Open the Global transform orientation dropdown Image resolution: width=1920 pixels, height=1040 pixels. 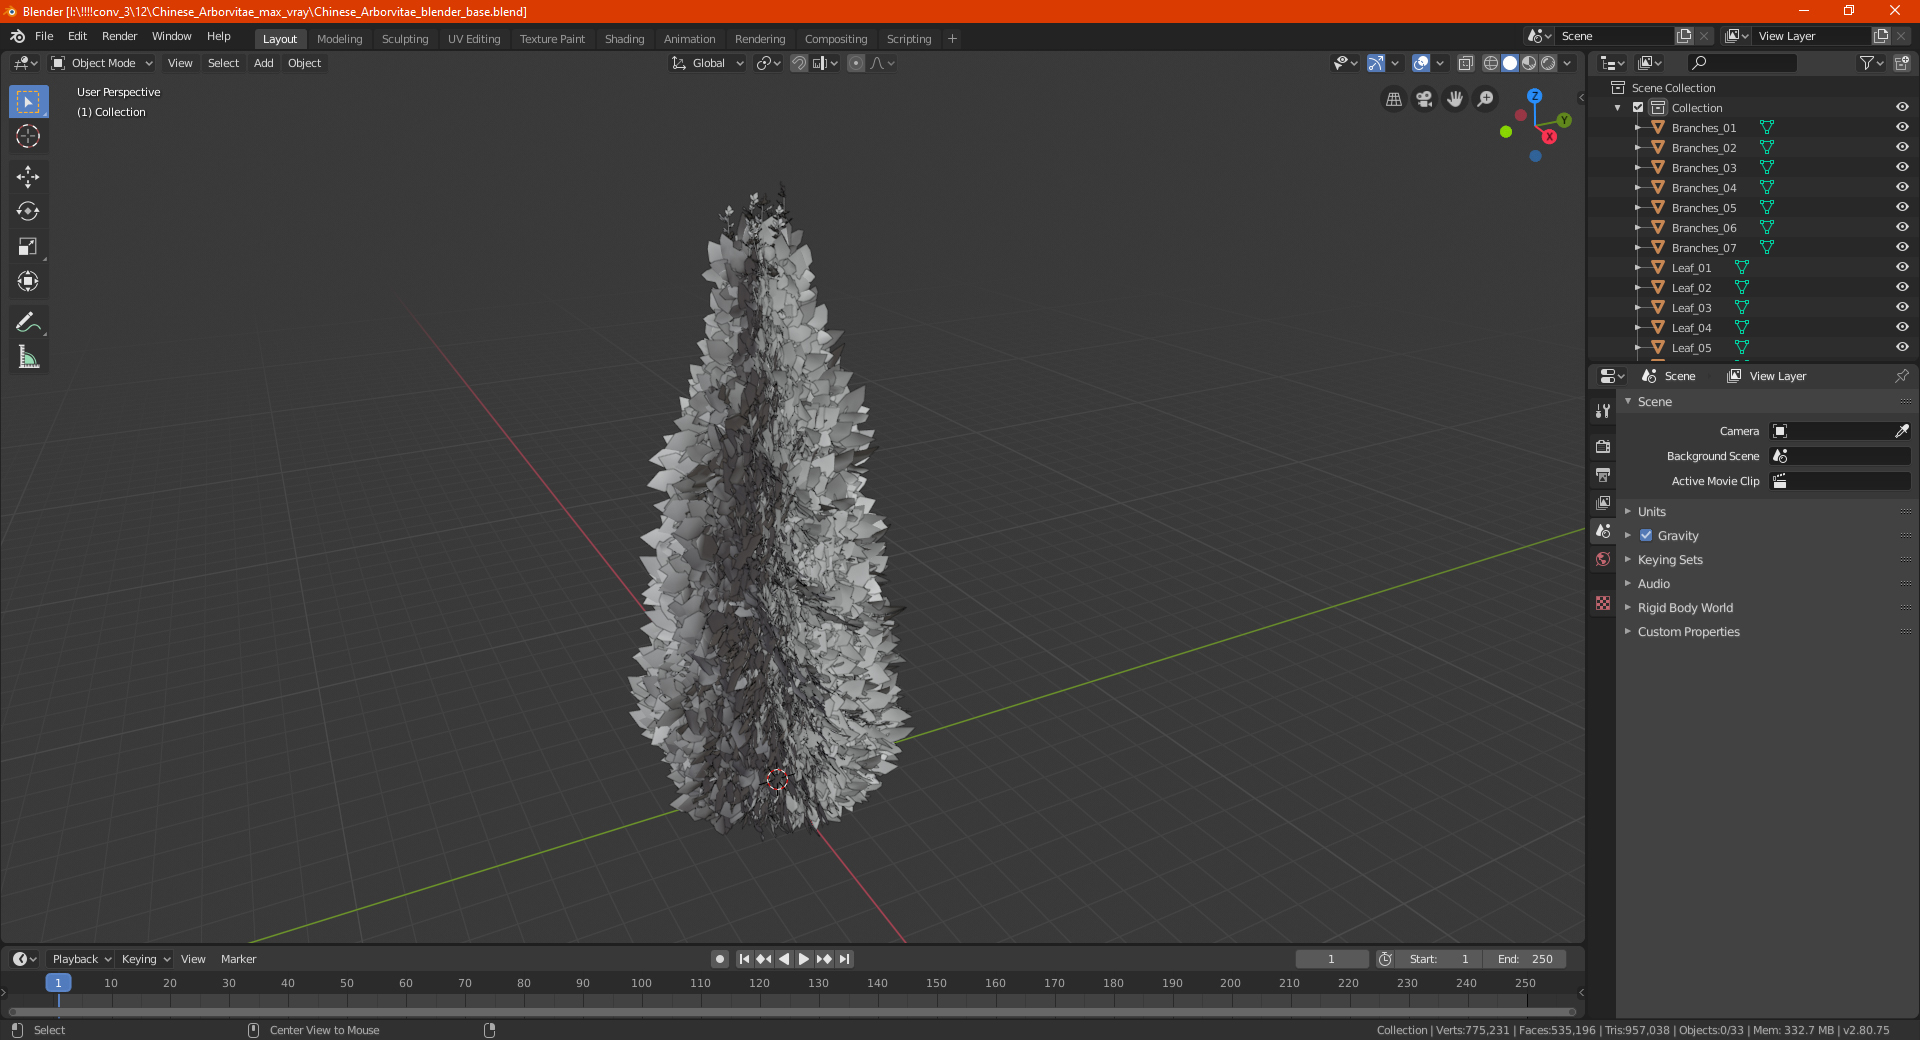tap(707, 63)
